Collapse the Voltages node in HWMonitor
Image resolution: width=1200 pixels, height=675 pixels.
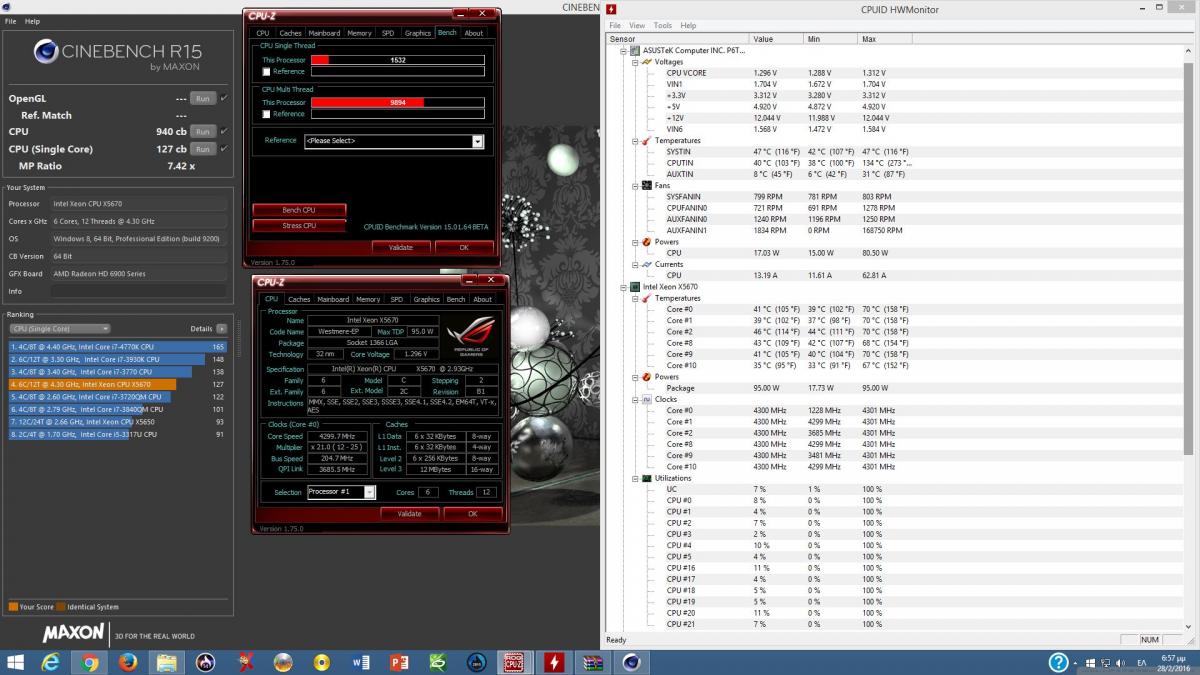pyautogui.click(x=634, y=62)
